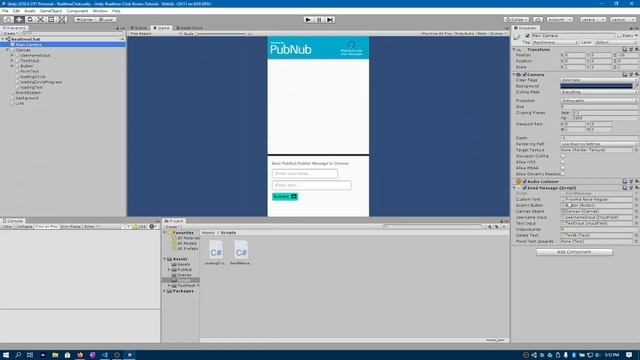Click the Maximize On Play button
Viewport: 640px width, 360px height.
(436, 33)
